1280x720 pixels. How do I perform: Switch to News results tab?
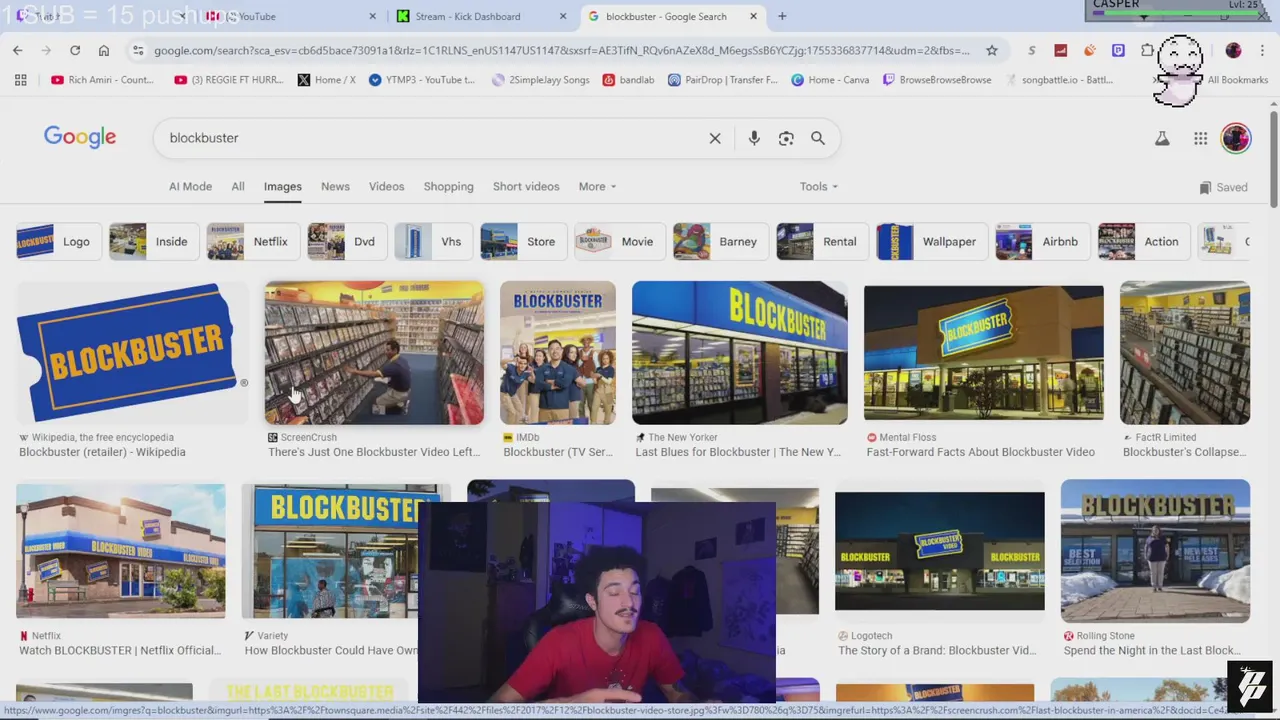[335, 187]
